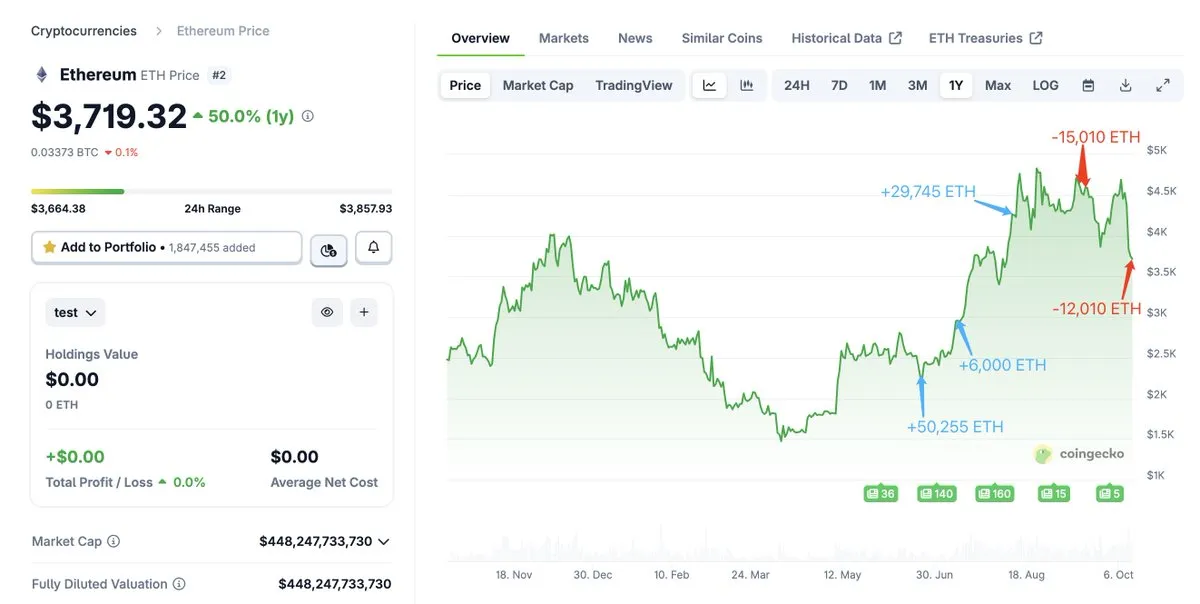Screen dimensions: 1200x604
Task: Toggle holdings visibility eye icon
Action: tap(327, 312)
